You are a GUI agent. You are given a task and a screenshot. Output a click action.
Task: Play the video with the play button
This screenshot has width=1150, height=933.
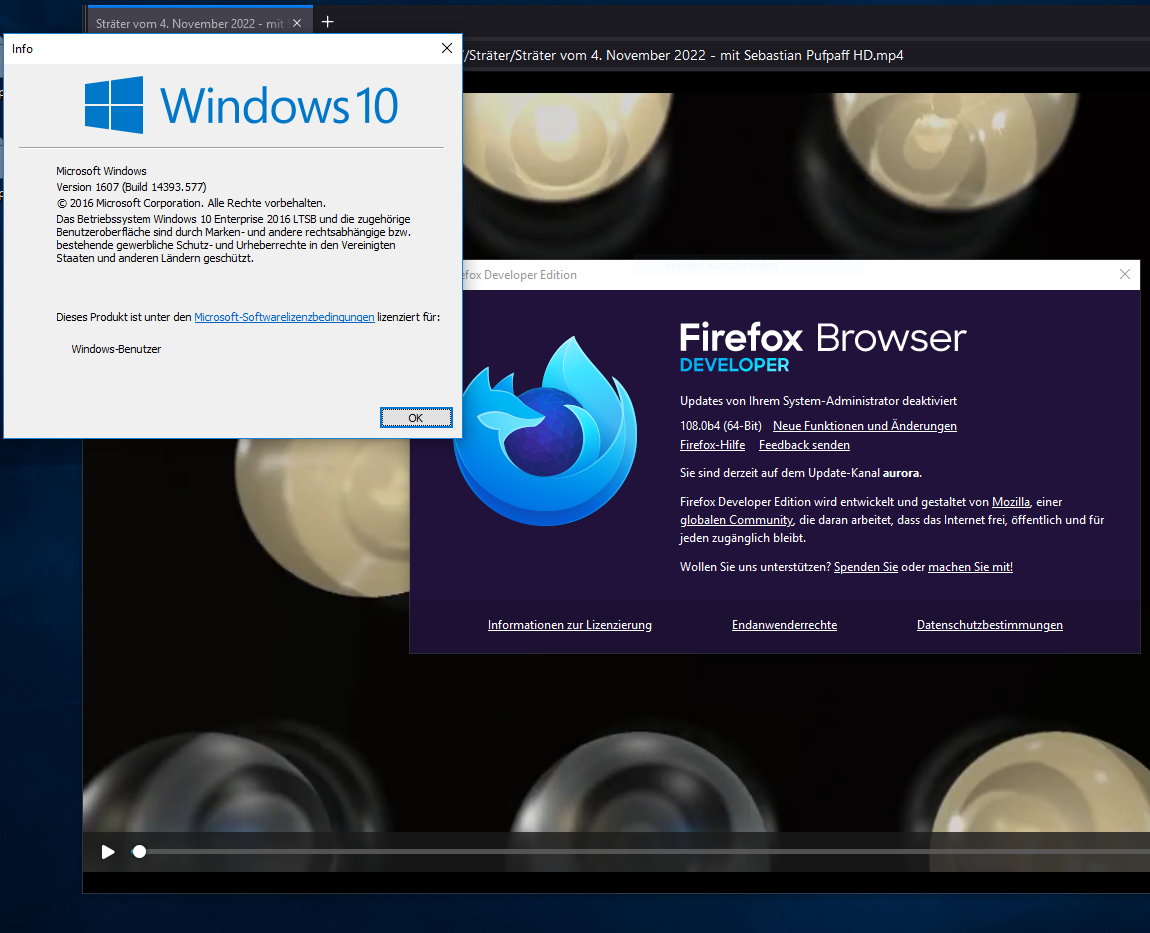(108, 852)
